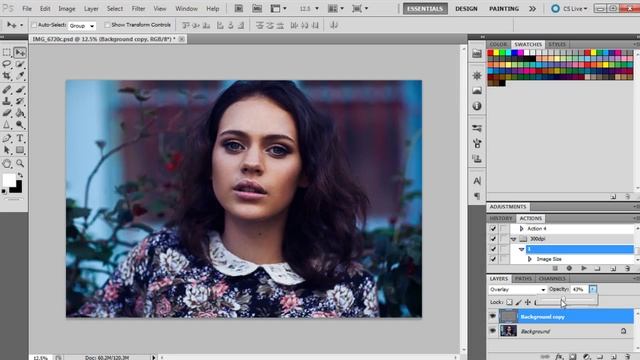Expand the Image Size step
Screen dimensions: 640x360
[x=530, y=259]
